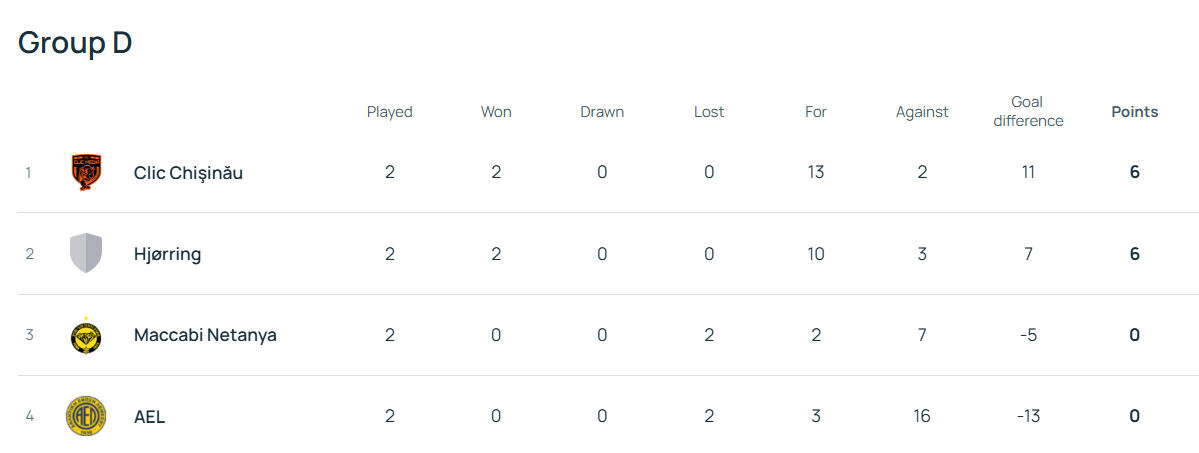The width and height of the screenshot is (1199, 453).
Task: Click the Hjørring placeholder shield icon
Action: [x=86, y=253]
